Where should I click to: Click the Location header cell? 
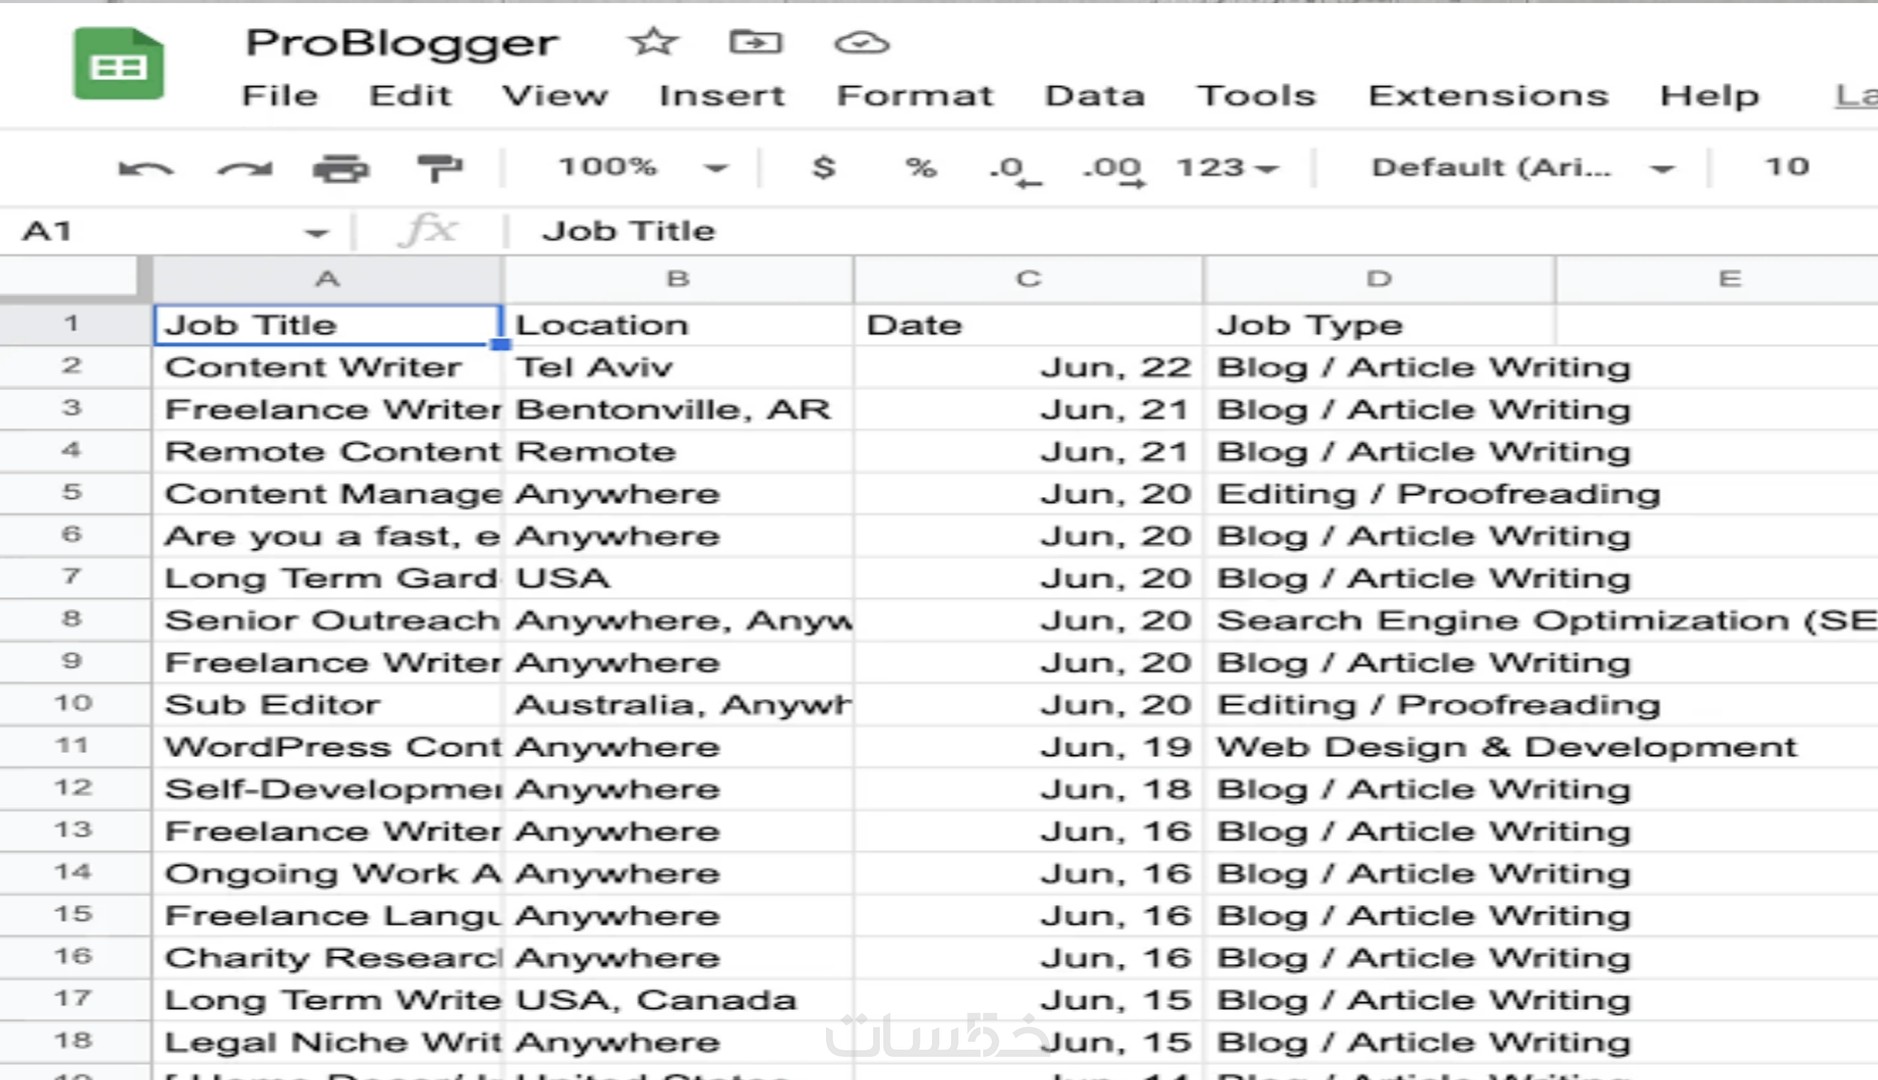click(678, 325)
